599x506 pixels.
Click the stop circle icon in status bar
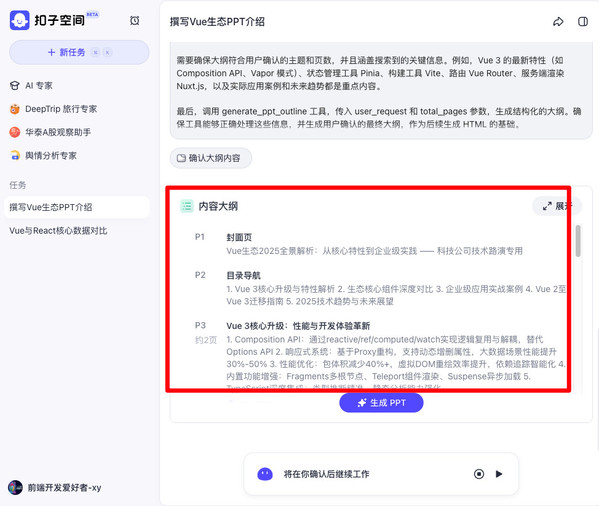[479, 474]
